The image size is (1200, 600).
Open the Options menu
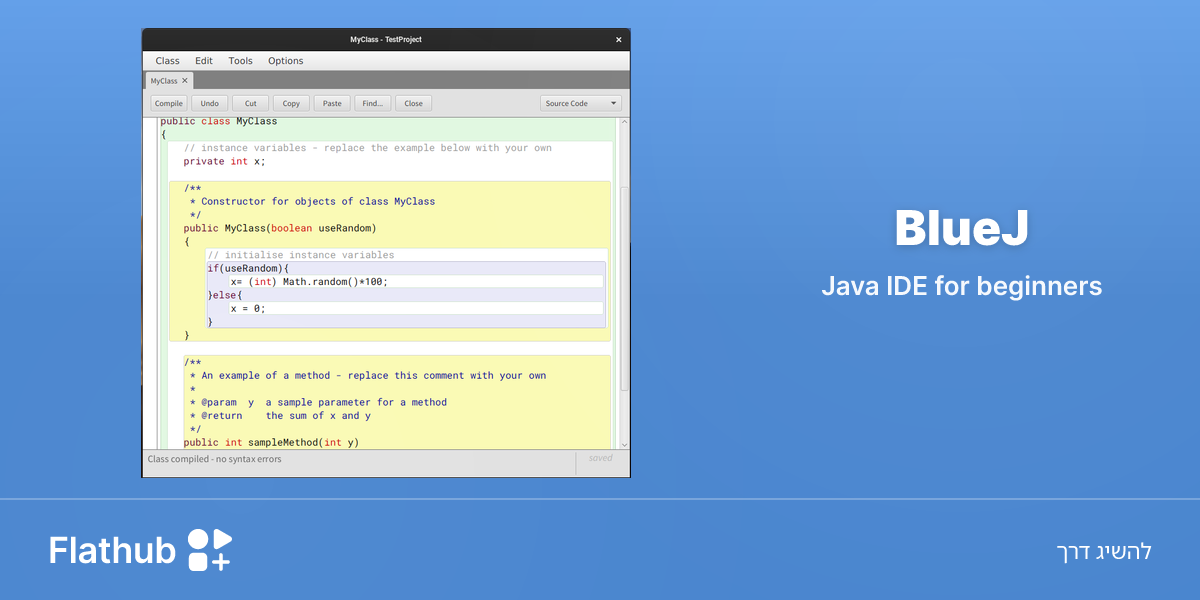click(285, 61)
